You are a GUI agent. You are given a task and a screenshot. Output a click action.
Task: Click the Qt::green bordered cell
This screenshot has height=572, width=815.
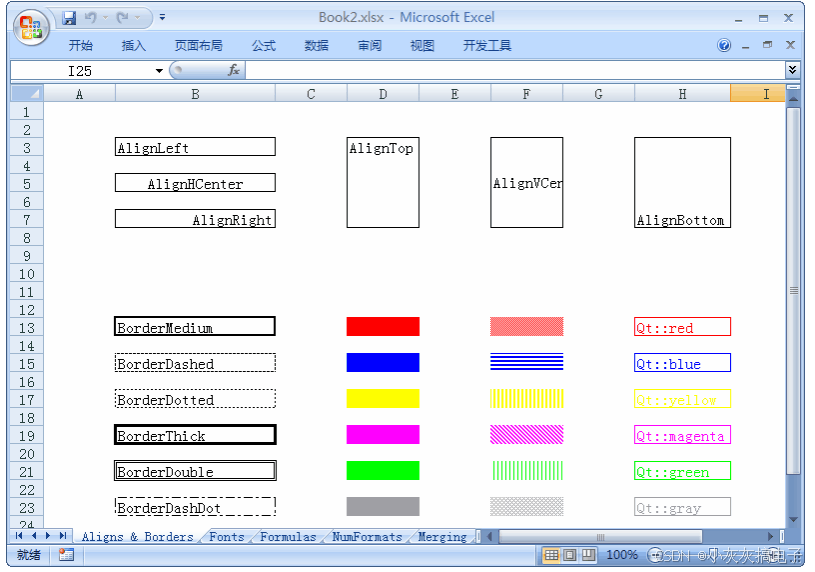pos(682,471)
